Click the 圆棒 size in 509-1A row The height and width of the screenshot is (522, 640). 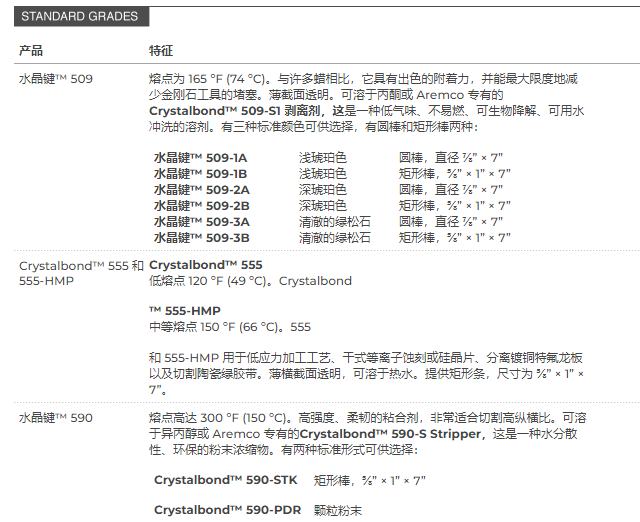pyautogui.click(x=451, y=158)
